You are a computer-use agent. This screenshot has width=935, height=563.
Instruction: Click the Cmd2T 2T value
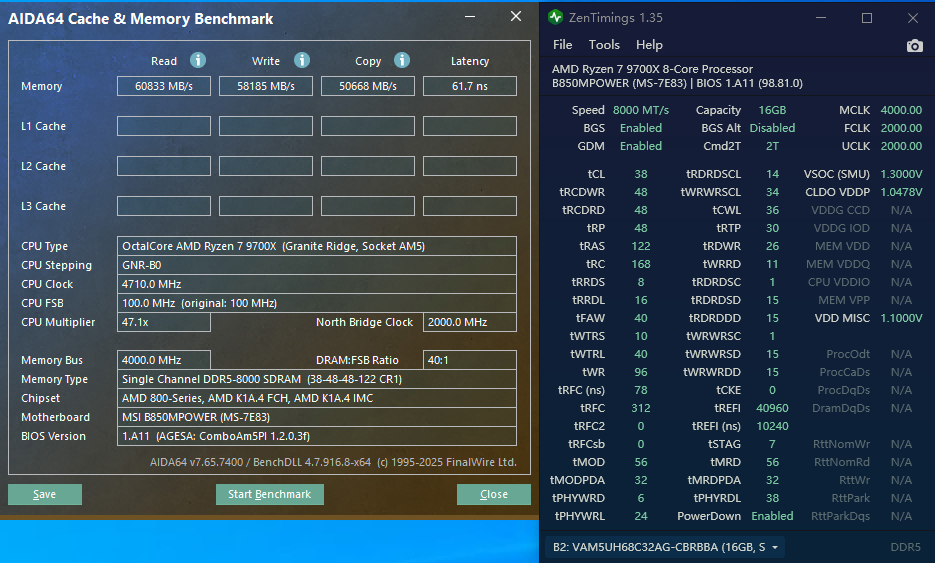[772, 146]
